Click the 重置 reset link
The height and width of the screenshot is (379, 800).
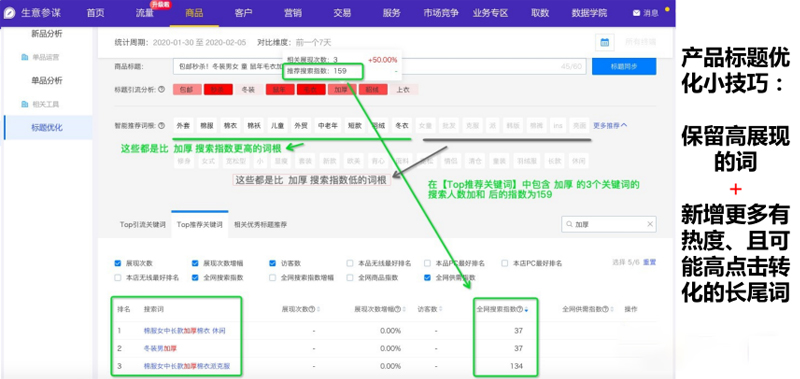point(649,262)
